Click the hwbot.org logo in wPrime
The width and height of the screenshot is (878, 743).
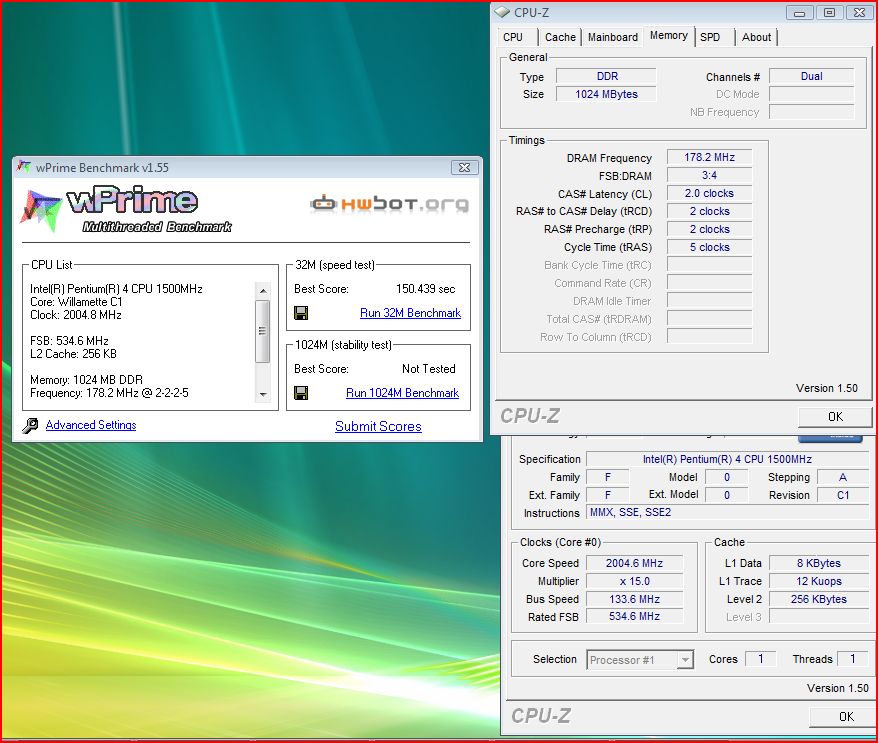[x=390, y=204]
